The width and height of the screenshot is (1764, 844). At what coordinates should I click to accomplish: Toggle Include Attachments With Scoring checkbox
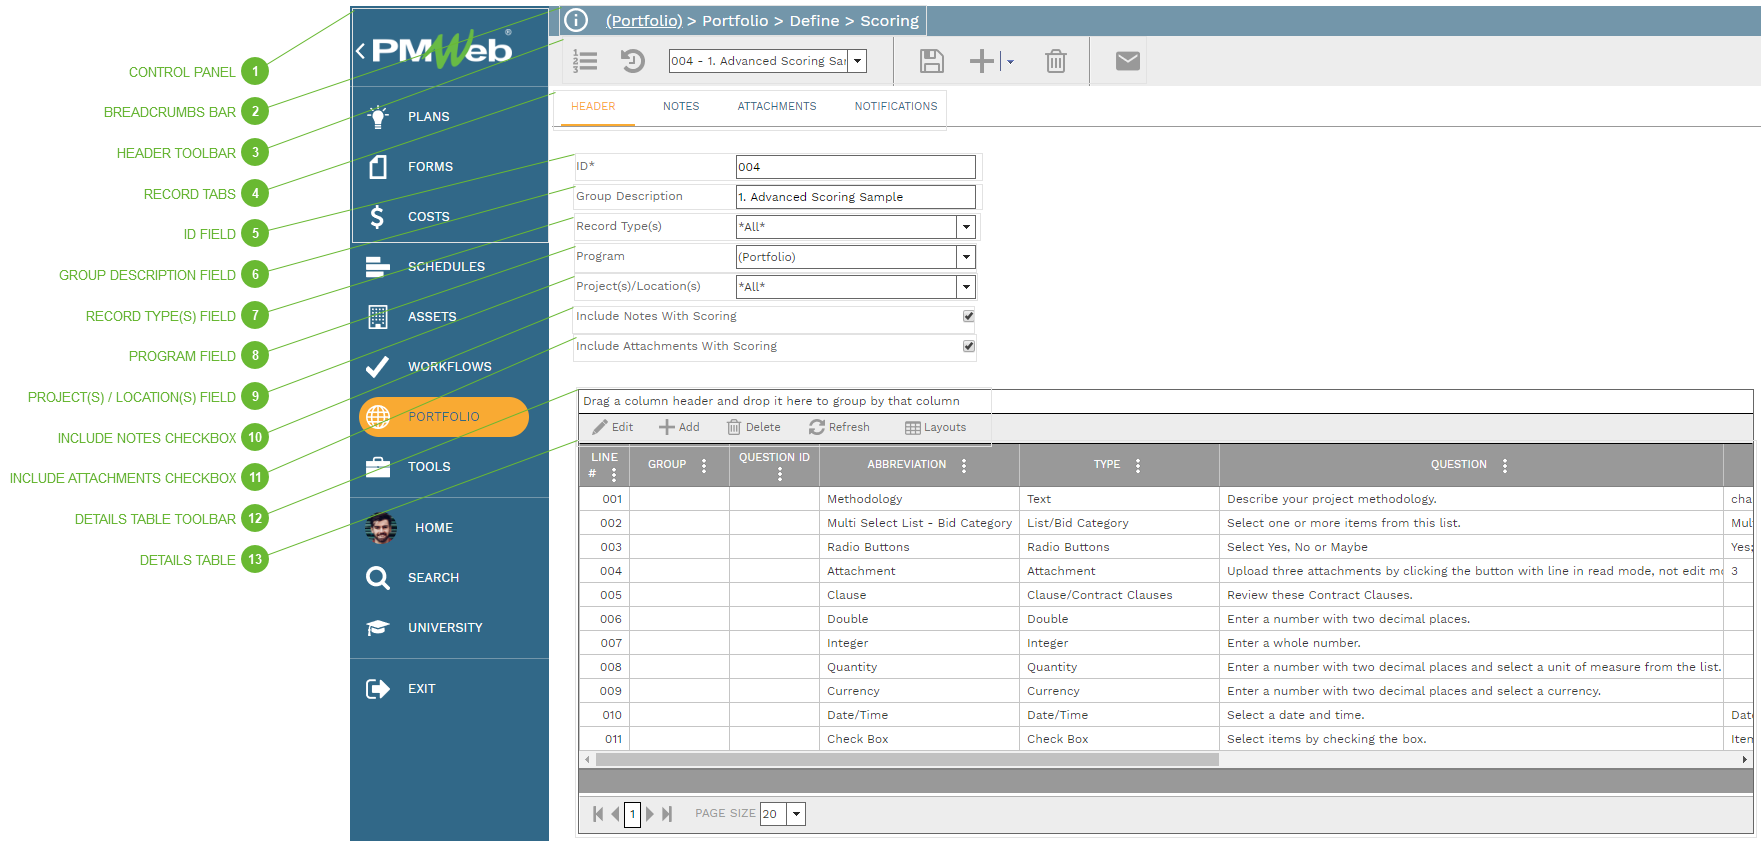(968, 346)
